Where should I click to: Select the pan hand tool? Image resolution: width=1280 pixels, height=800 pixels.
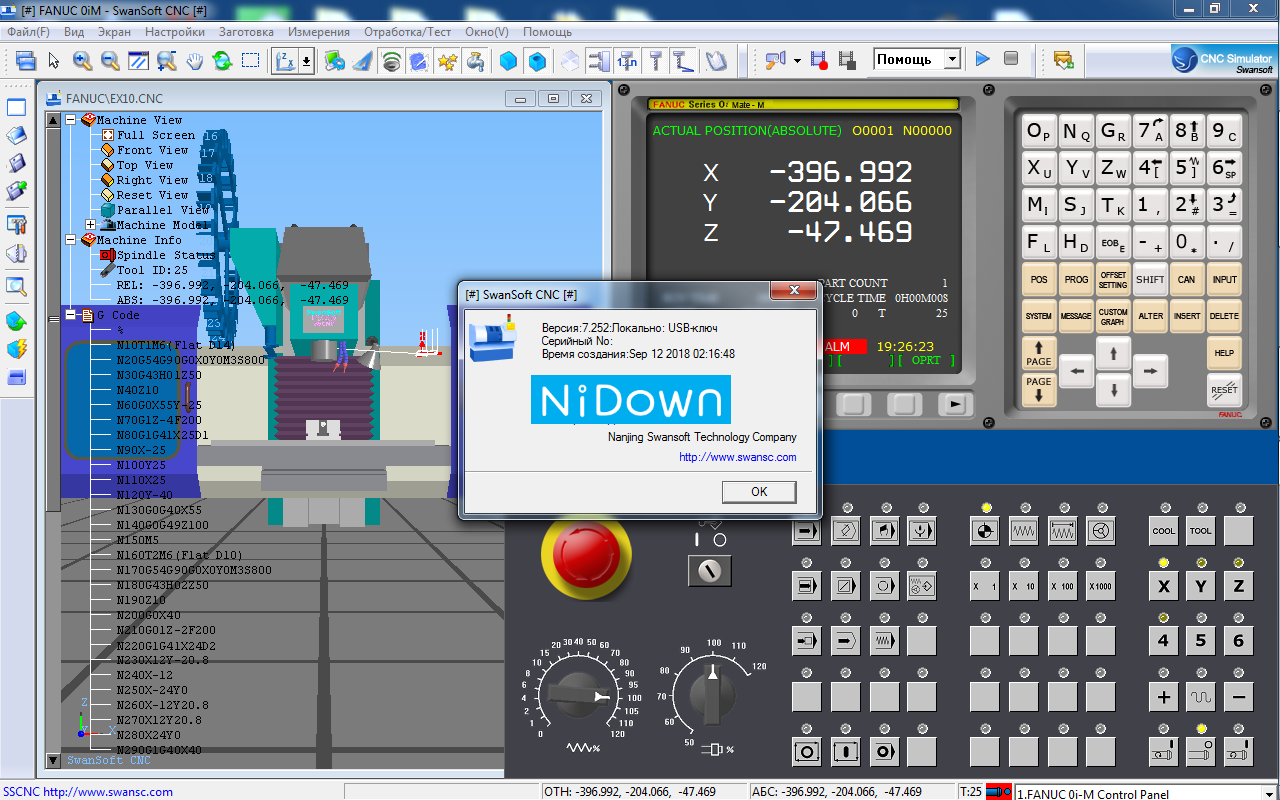click(x=194, y=60)
